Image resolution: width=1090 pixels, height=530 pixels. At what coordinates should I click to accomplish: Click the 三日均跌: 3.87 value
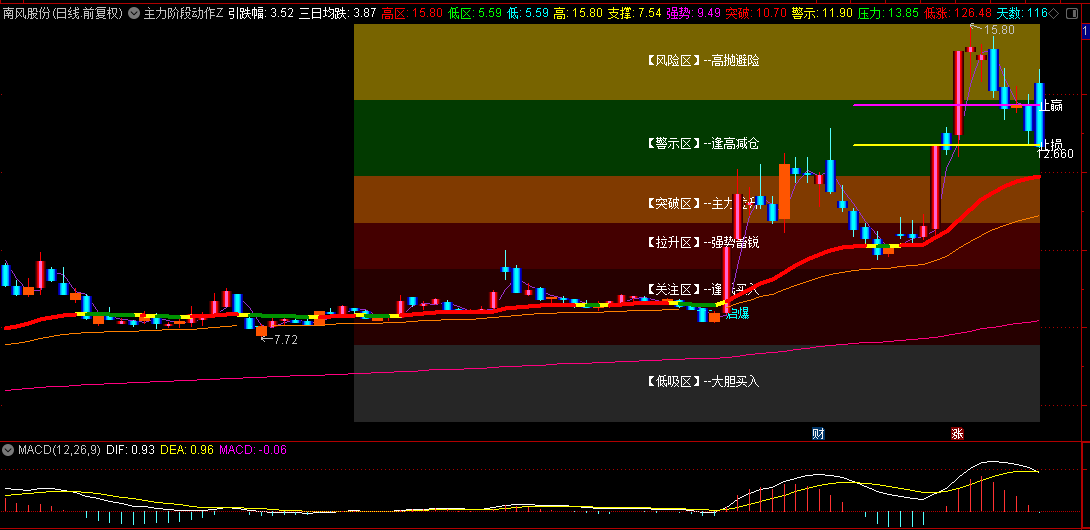click(338, 13)
